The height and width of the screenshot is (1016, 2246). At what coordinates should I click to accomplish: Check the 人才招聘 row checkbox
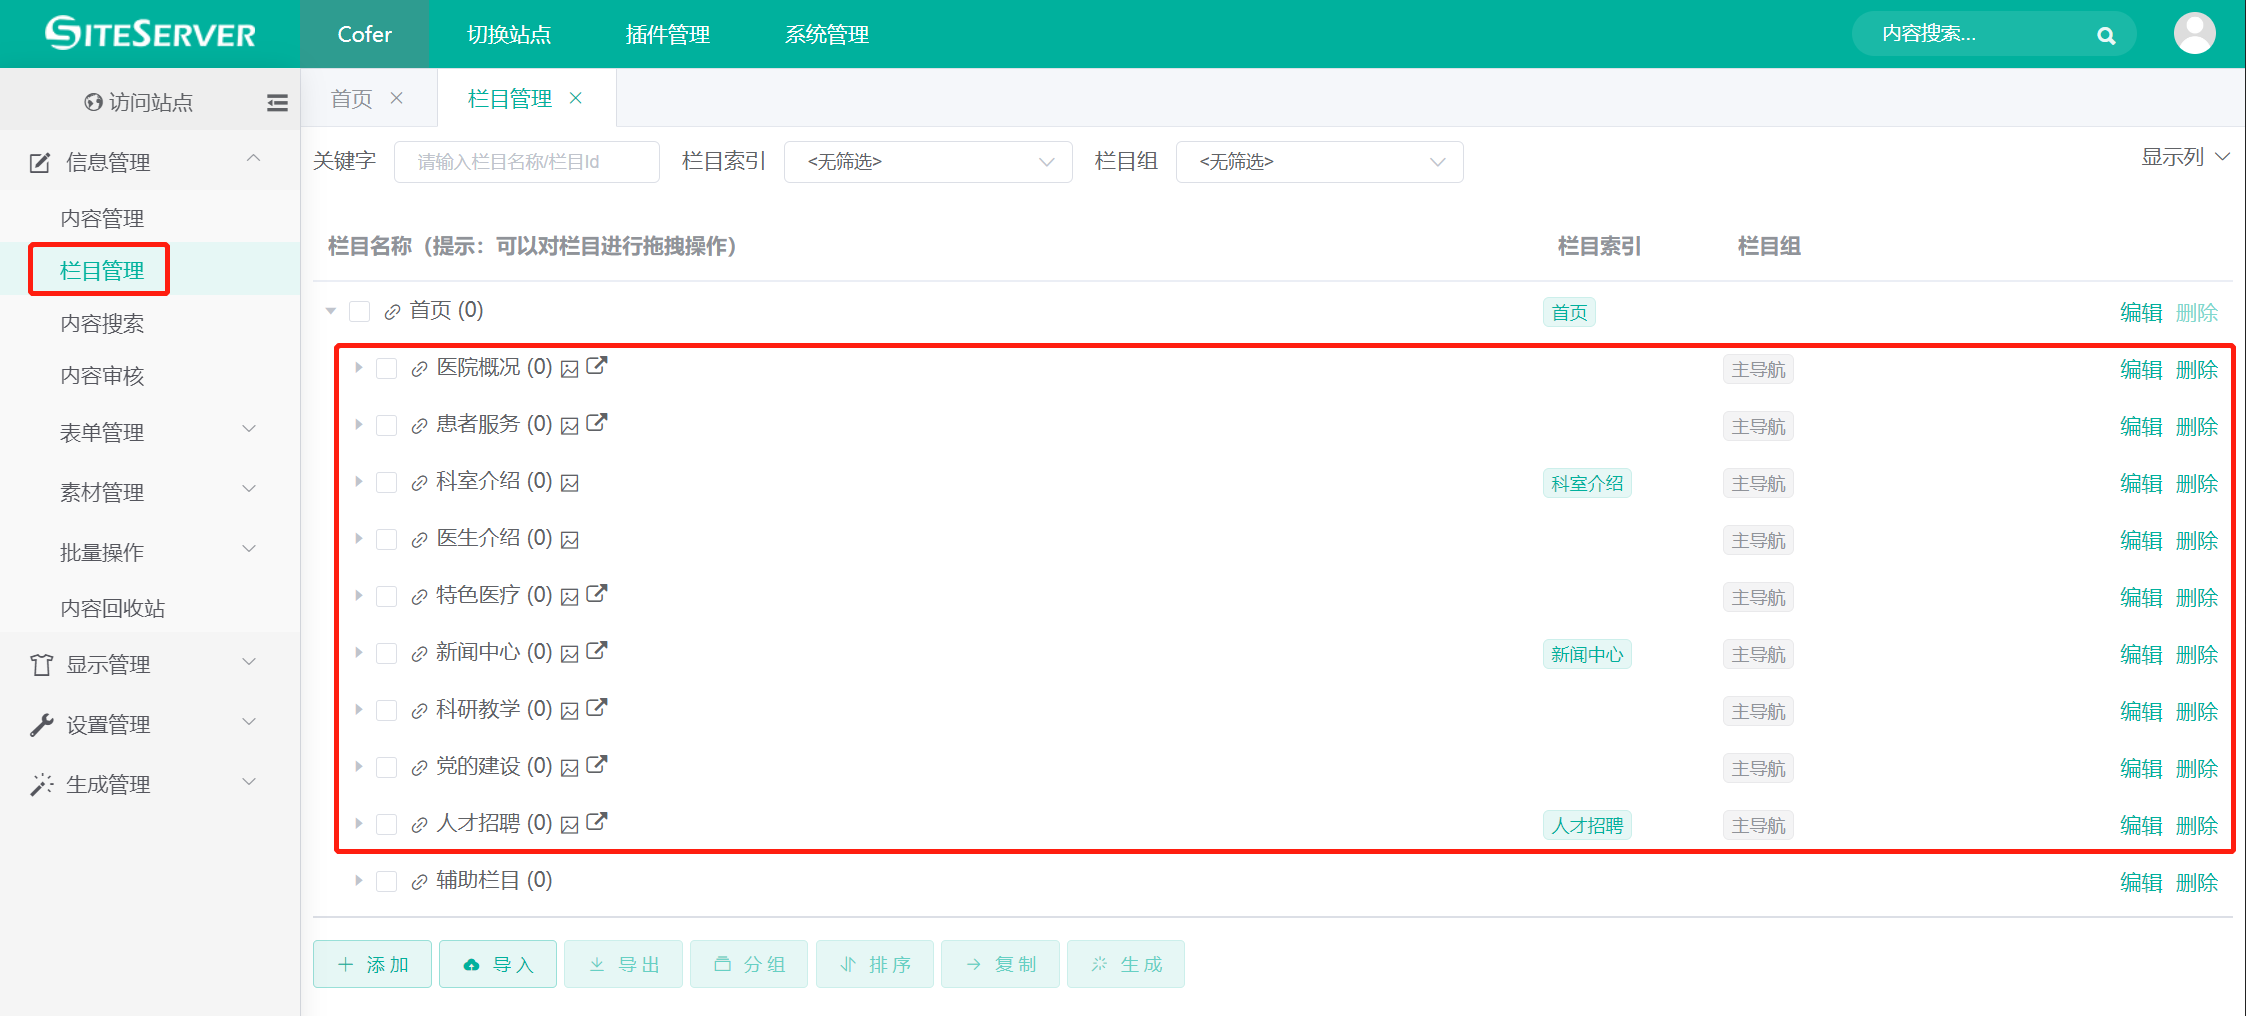(x=387, y=825)
